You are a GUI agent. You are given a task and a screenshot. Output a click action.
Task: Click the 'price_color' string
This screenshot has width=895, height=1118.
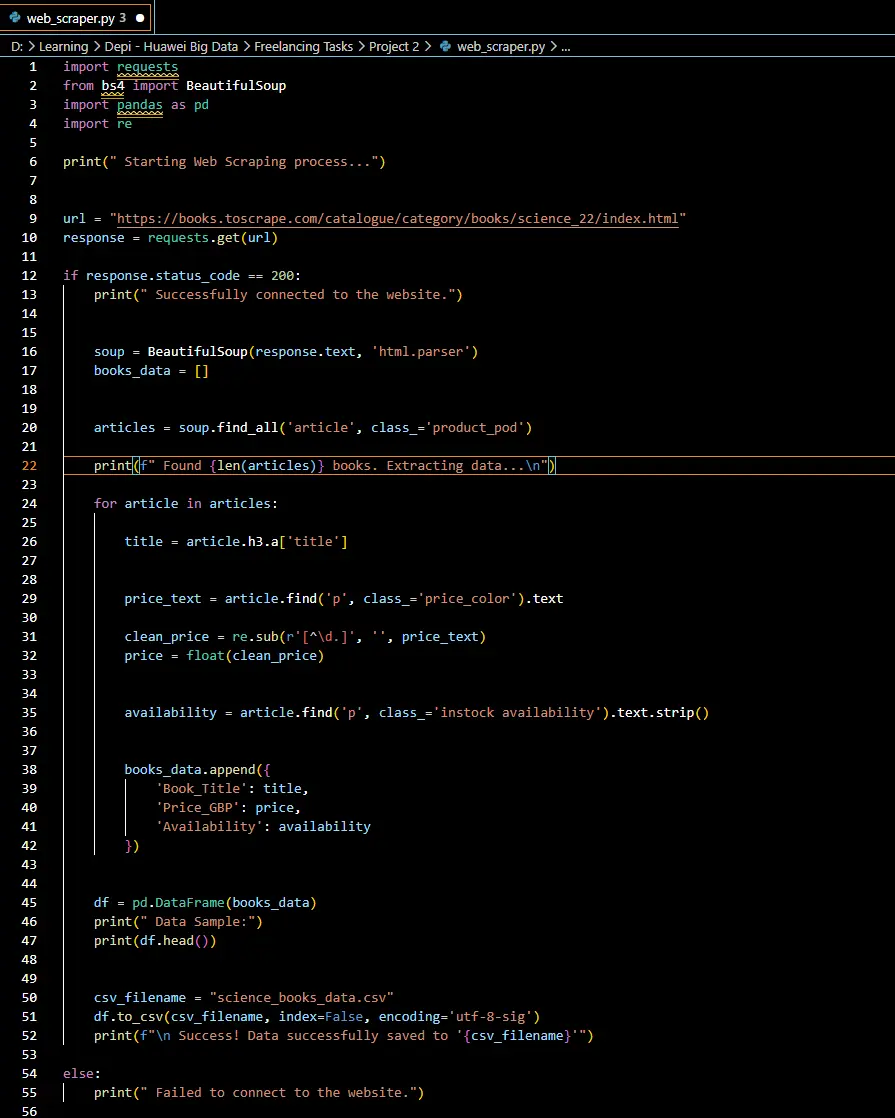tap(467, 599)
